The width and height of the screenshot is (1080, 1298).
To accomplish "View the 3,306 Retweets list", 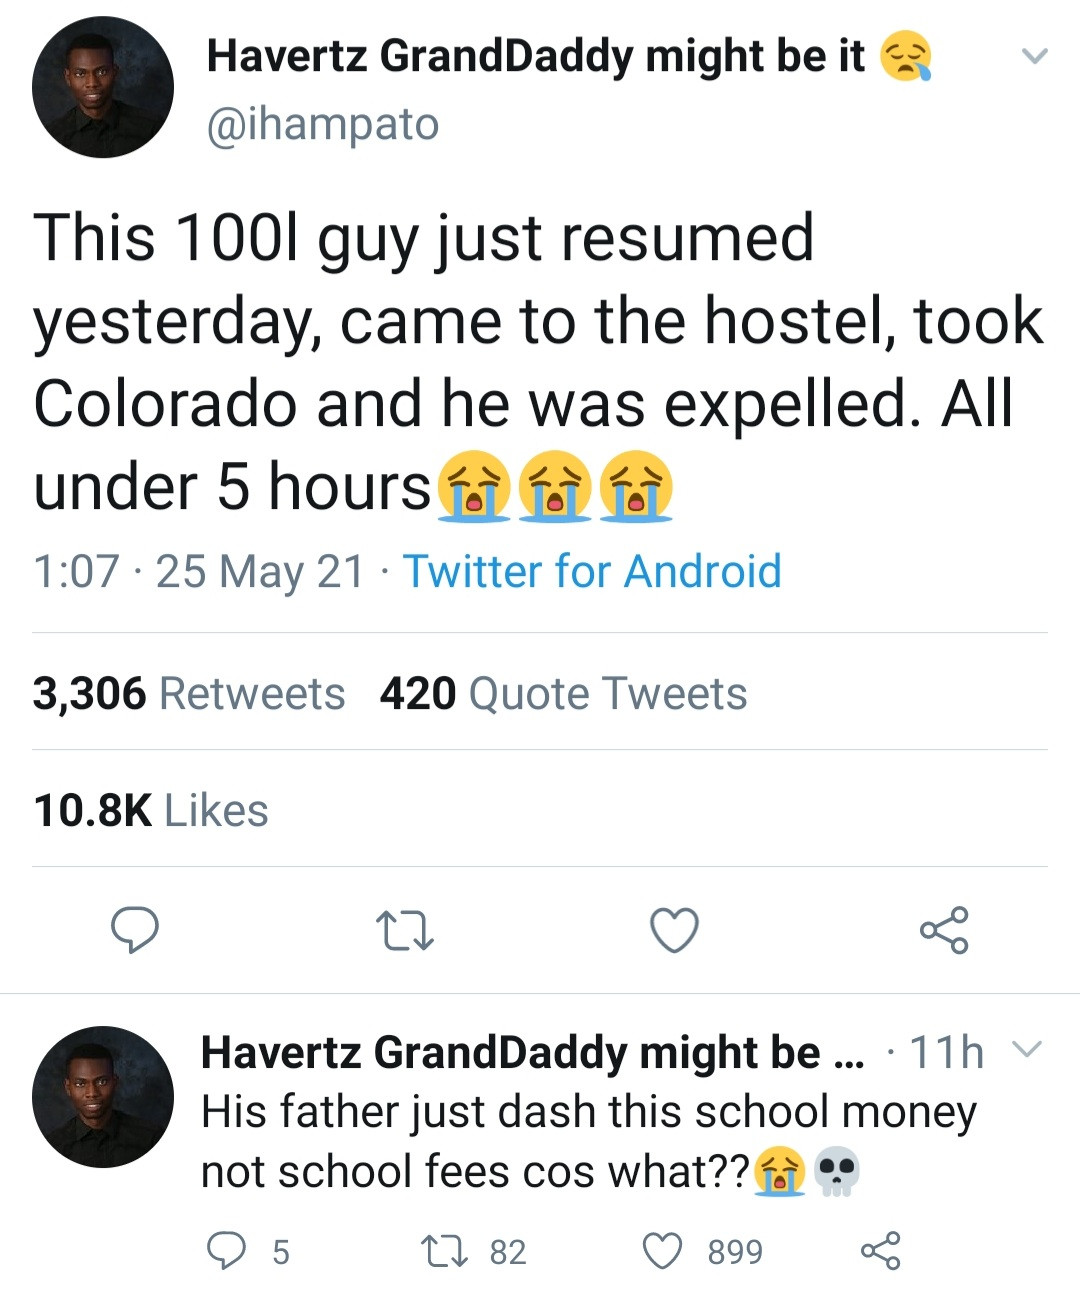I will coord(188,693).
